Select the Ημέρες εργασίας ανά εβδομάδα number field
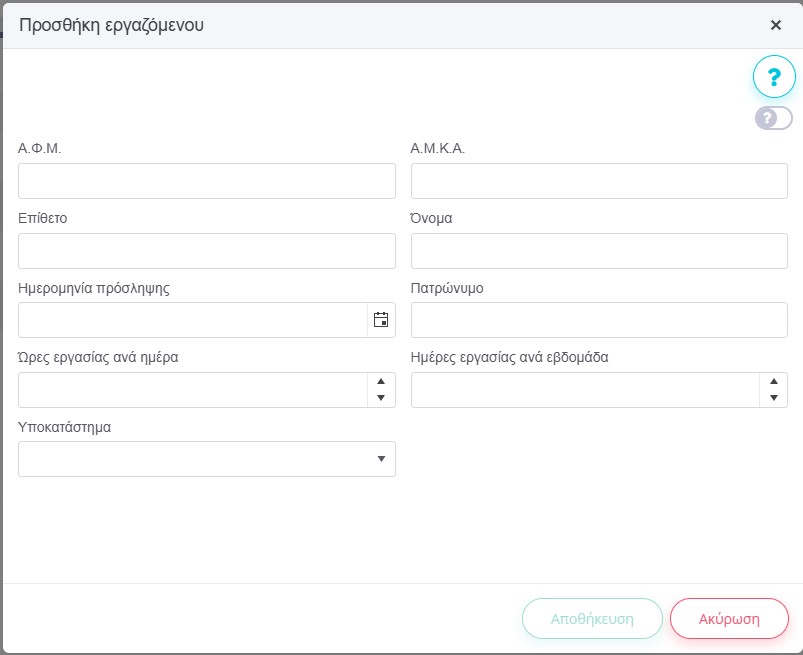The width and height of the screenshot is (803, 655). 585,390
